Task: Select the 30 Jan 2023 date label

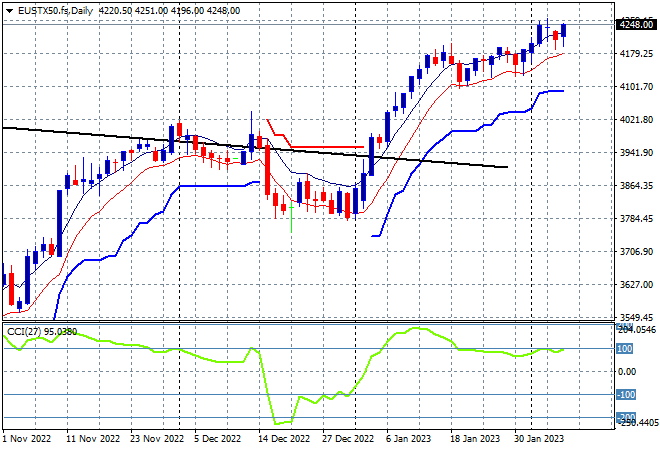Action: [539, 439]
